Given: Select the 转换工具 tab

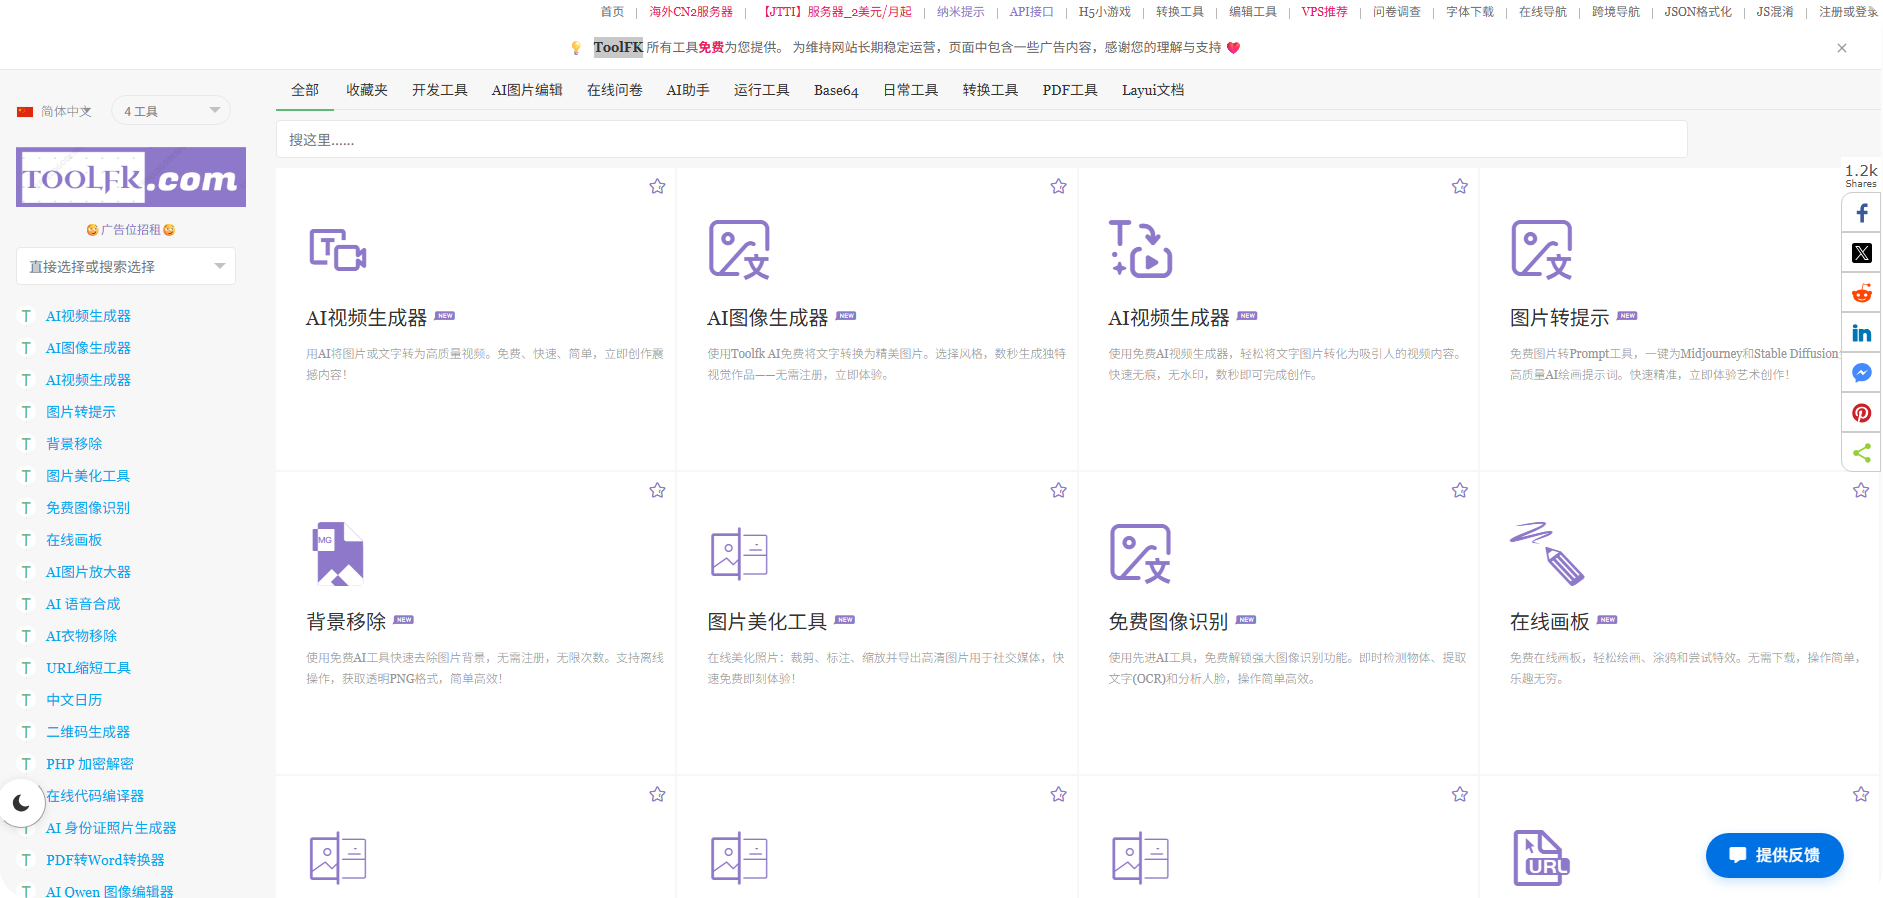Looking at the screenshot, I should [x=990, y=90].
